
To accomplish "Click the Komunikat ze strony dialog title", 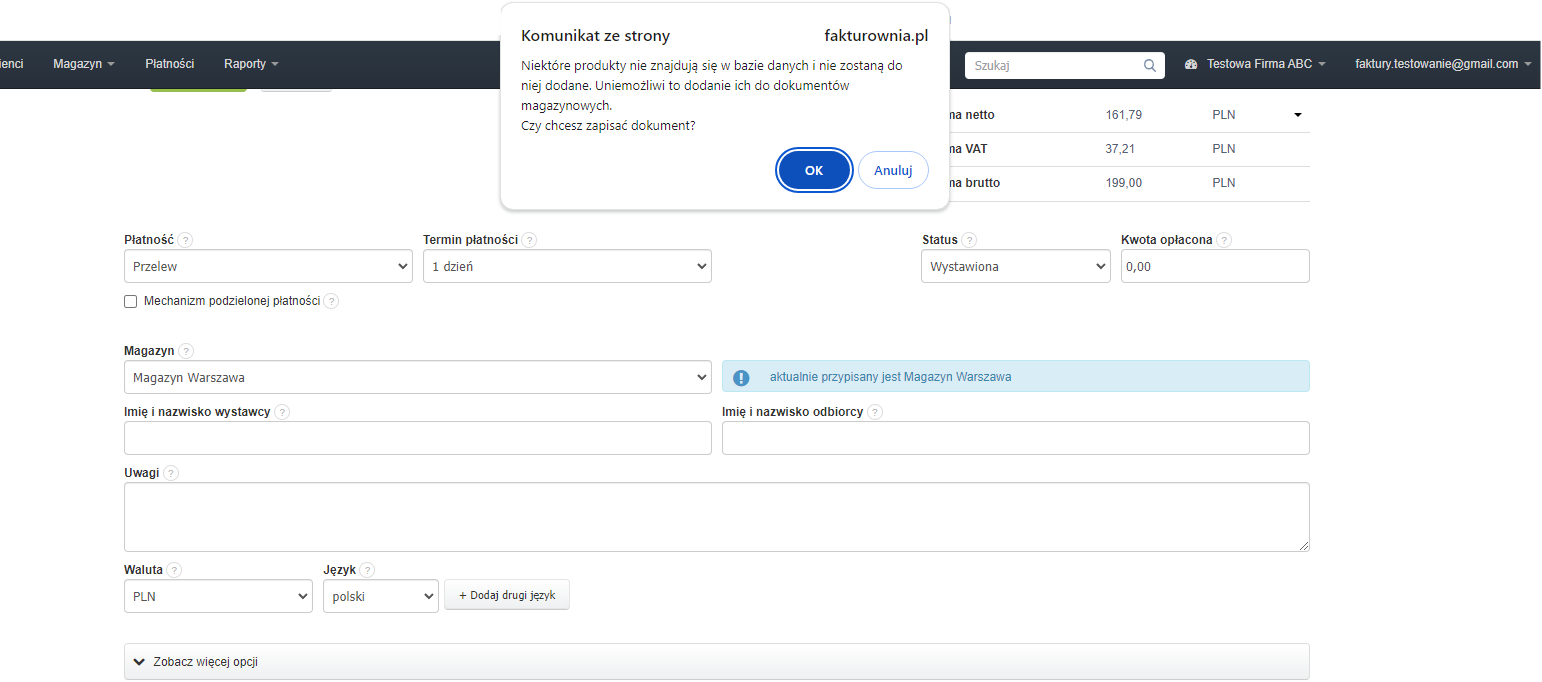I will (595, 36).
